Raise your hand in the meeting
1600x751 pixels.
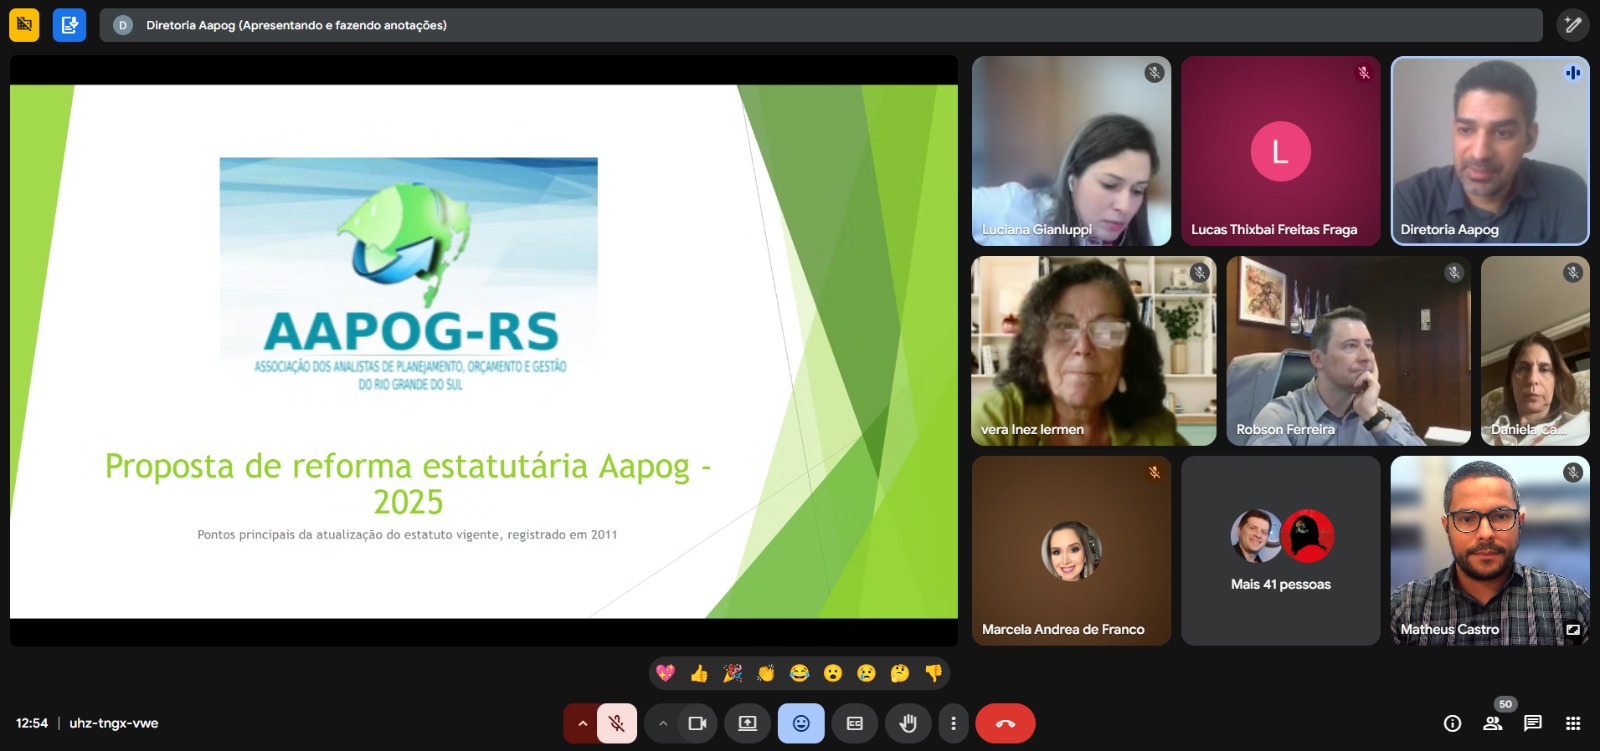(908, 723)
